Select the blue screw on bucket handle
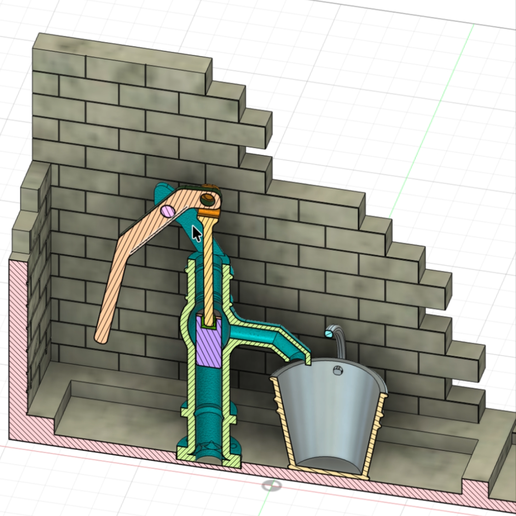516x516 pixels. pos(329,334)
